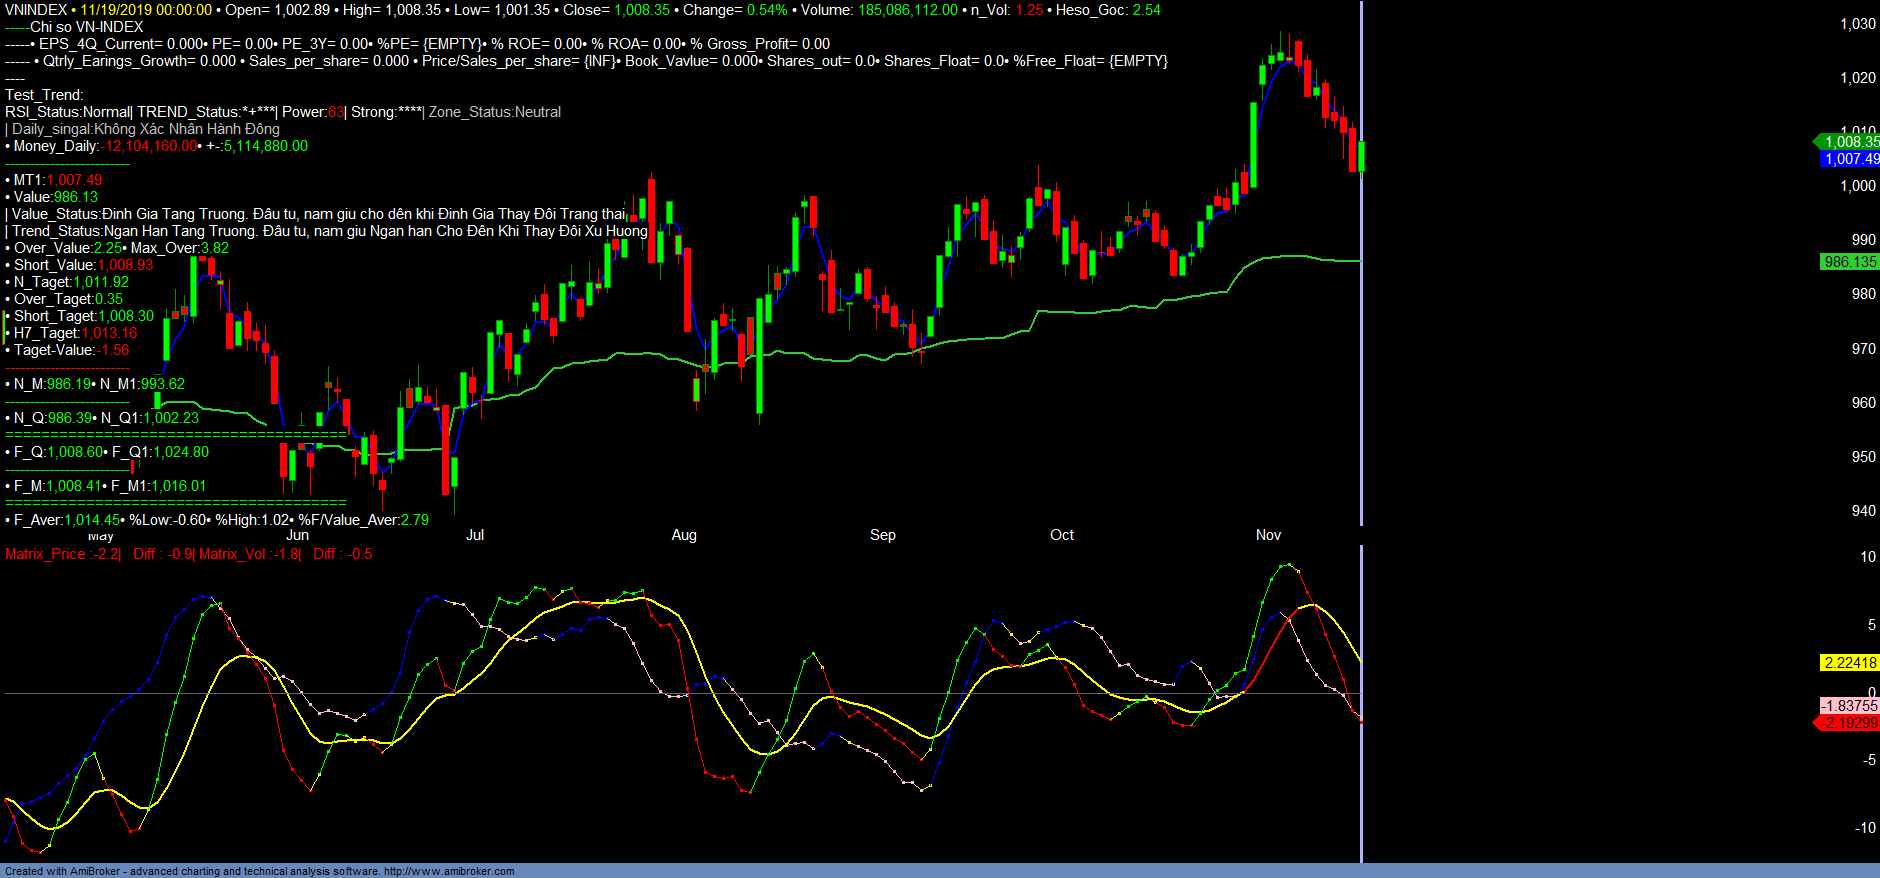Screen dimensions: 1880x878
Task: Click the Oct month label on time axis
Action: [x=1062, y=535]
